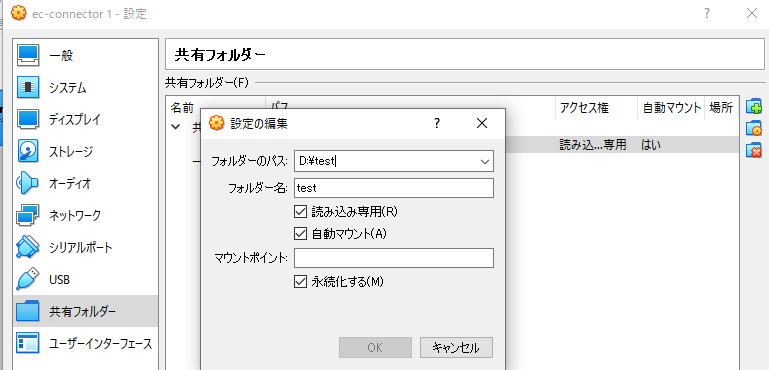Close the ec-connector 1 settings window

(x=752, y=13)
